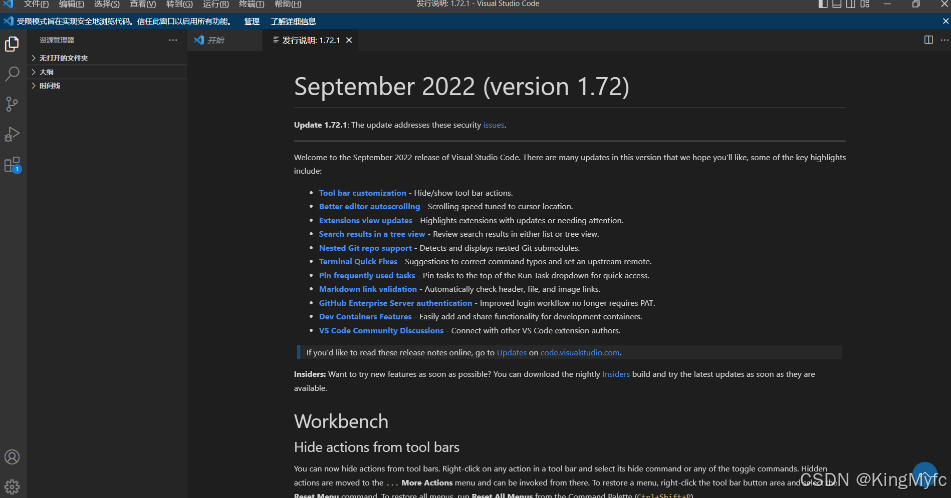Image resolution: width=951 pixels, height=498 pixels.
Task: Open editor More Actions ellipsis
Action: [x=944, y=40]
